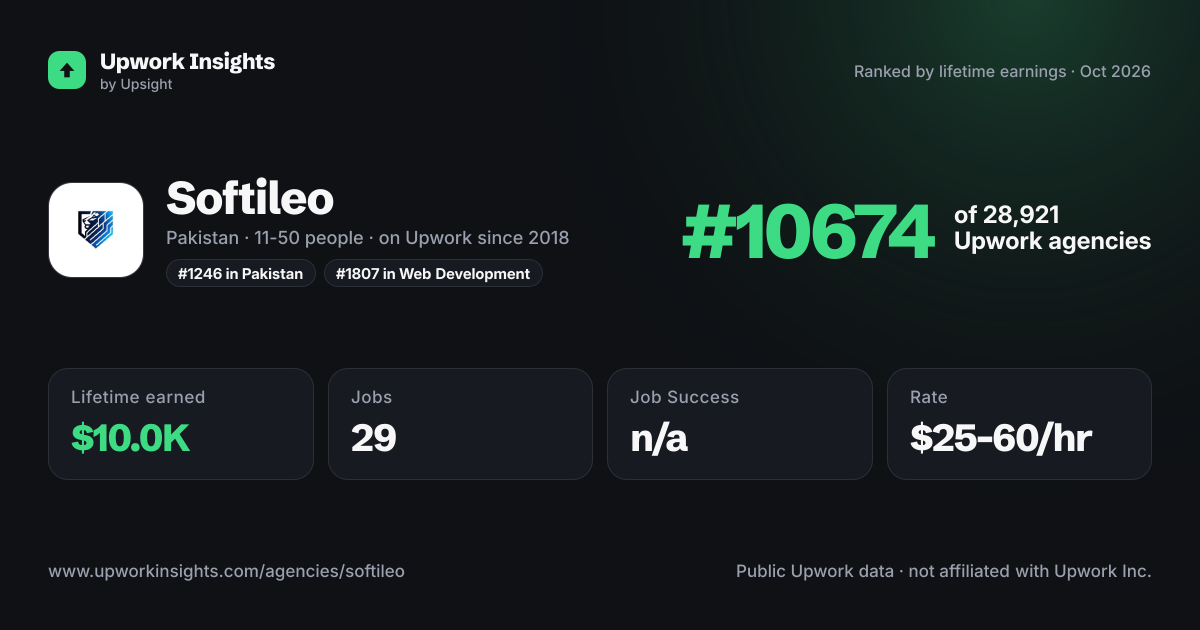The image size is (1200, 630).
Task: Click the Softileo agency name heading
Action: [250, 199]
